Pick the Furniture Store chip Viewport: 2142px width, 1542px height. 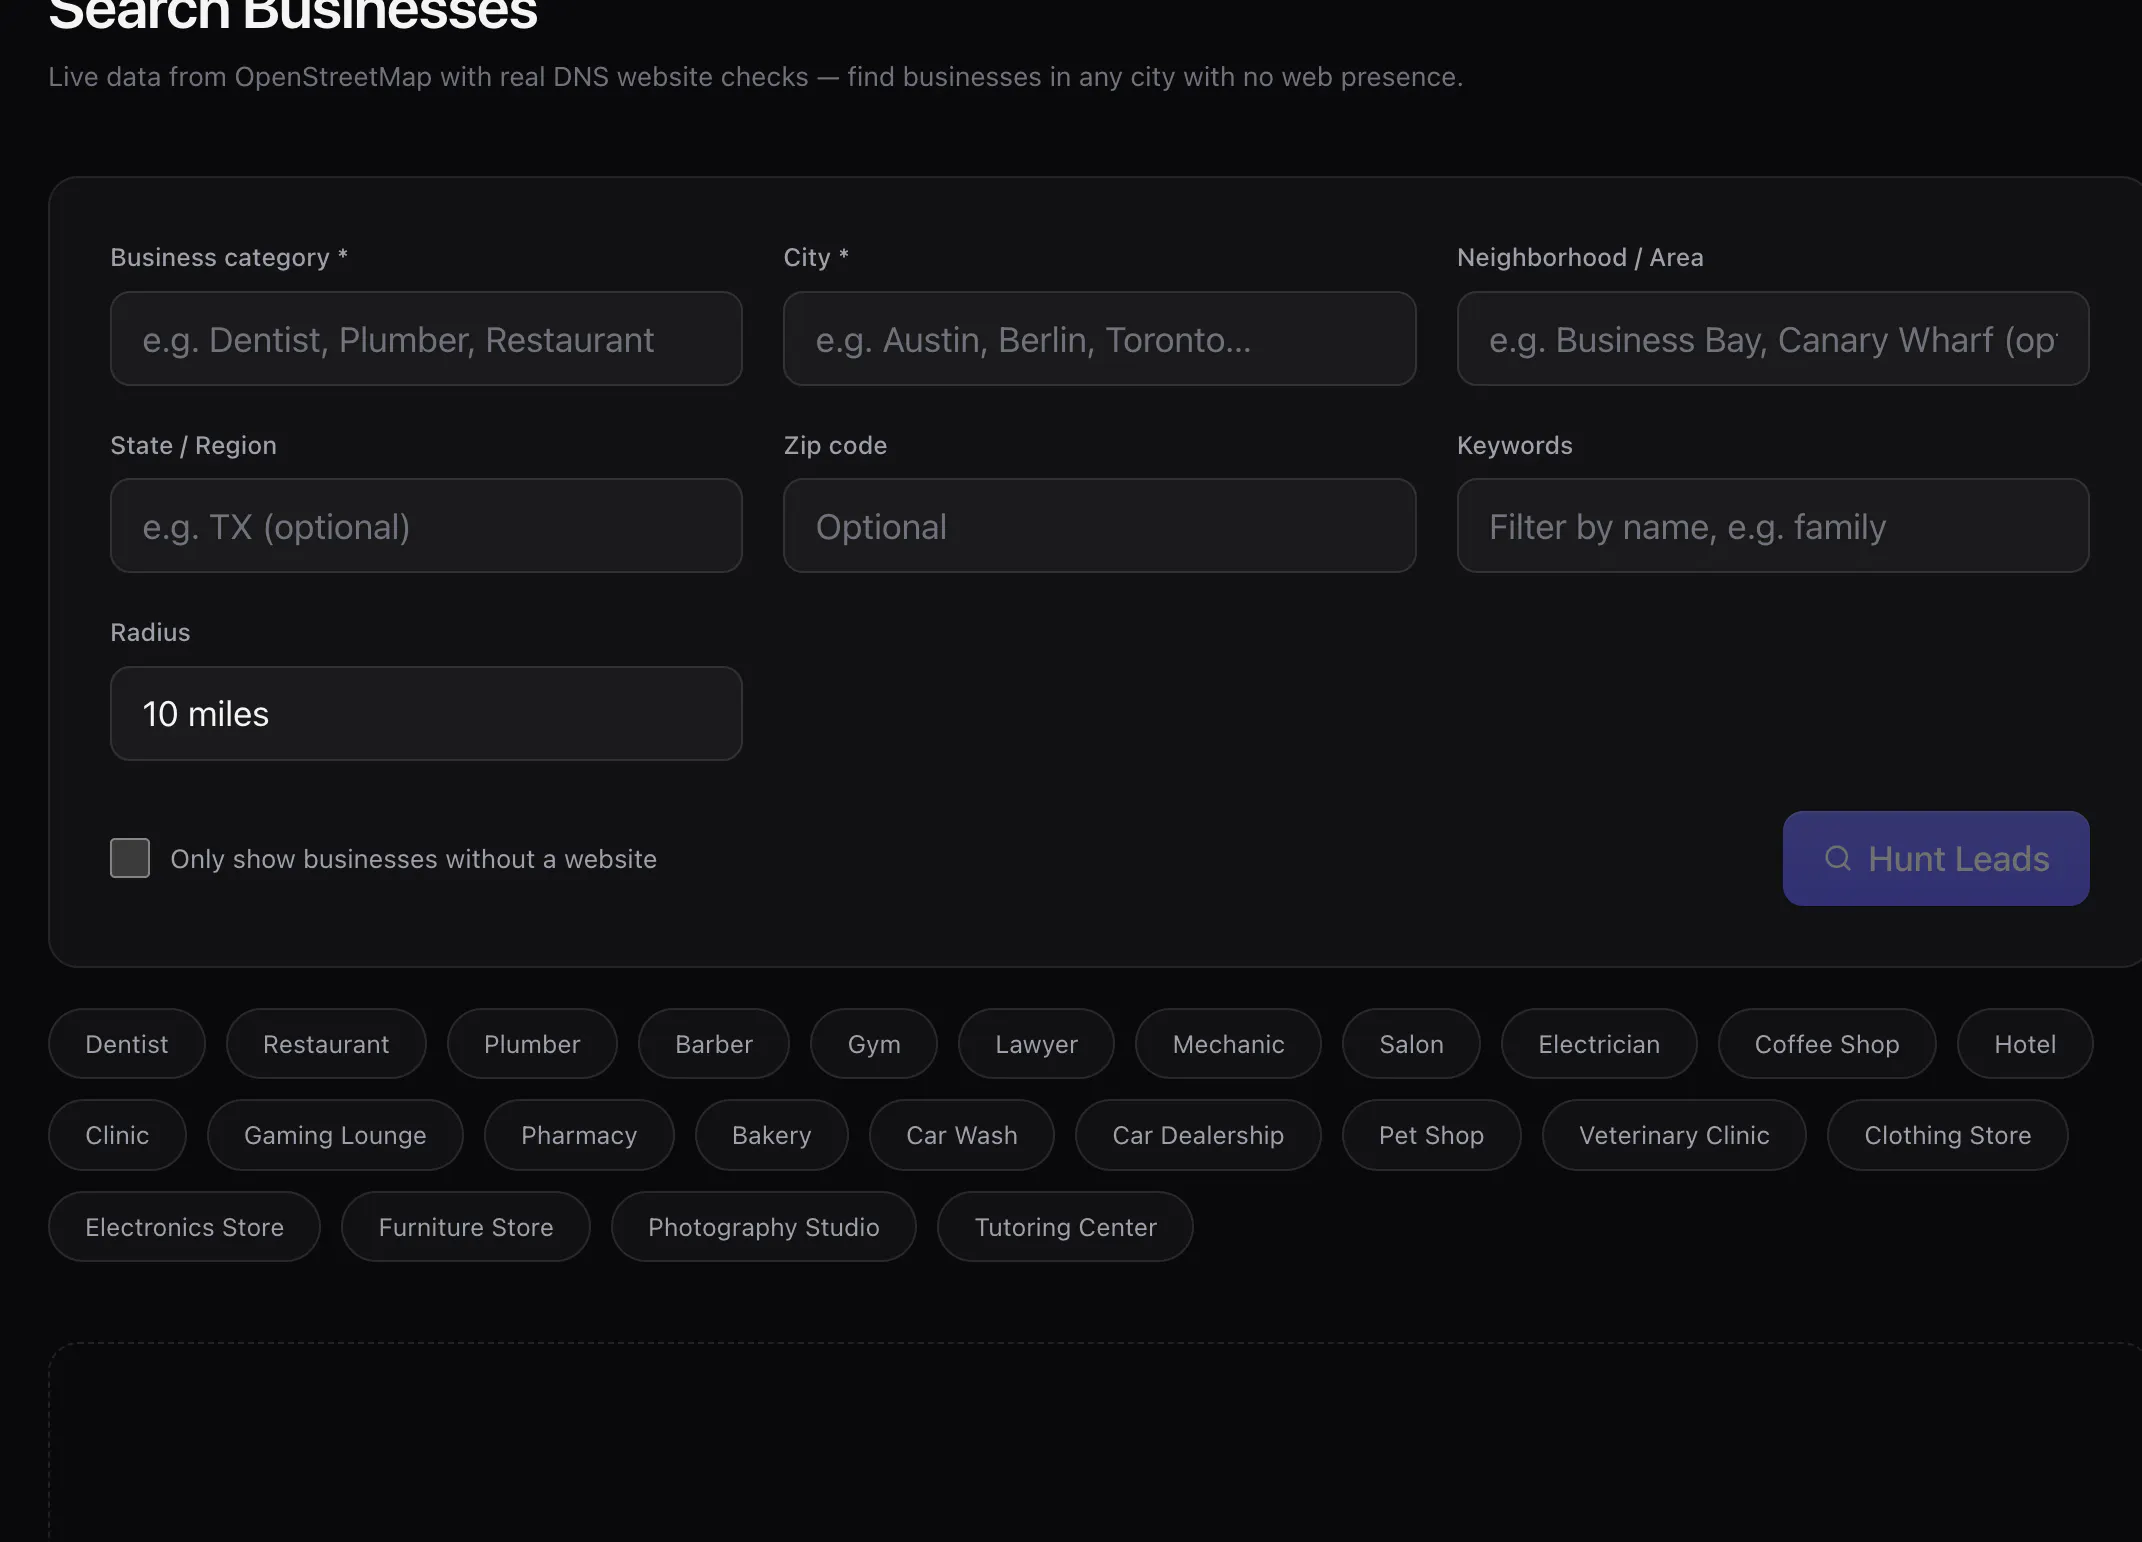click(466, 1226)
